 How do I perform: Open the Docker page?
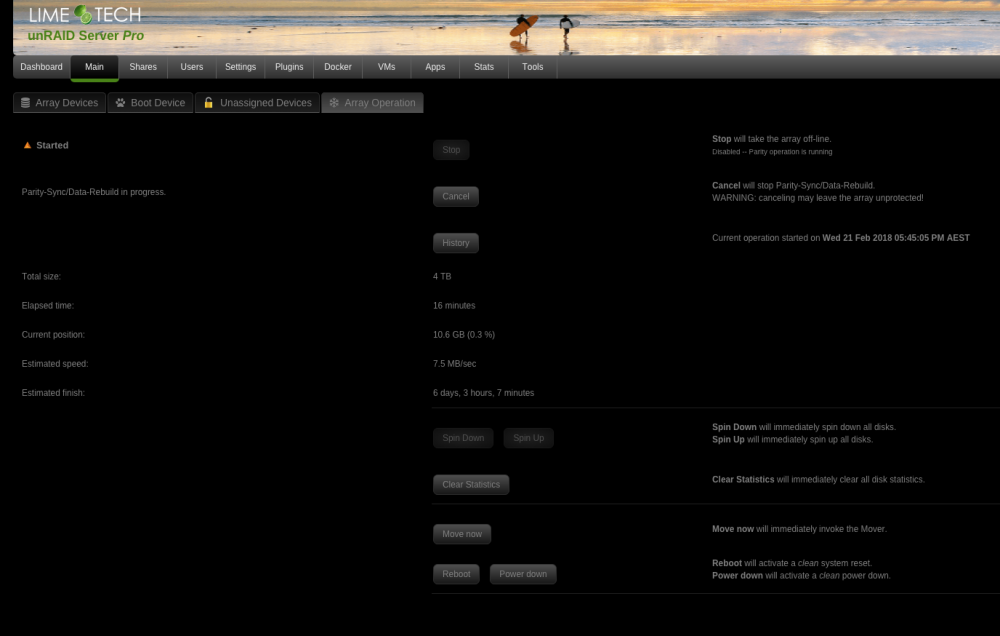(338, 67)
